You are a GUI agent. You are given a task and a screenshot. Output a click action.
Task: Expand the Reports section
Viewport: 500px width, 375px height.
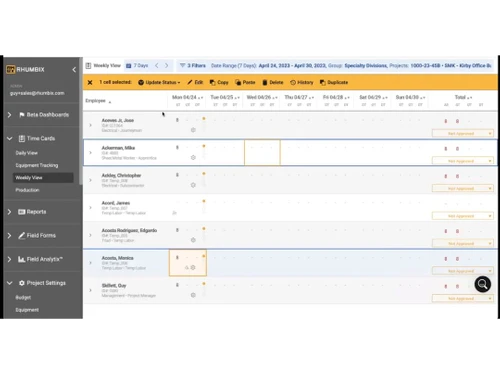click(9, 212)
